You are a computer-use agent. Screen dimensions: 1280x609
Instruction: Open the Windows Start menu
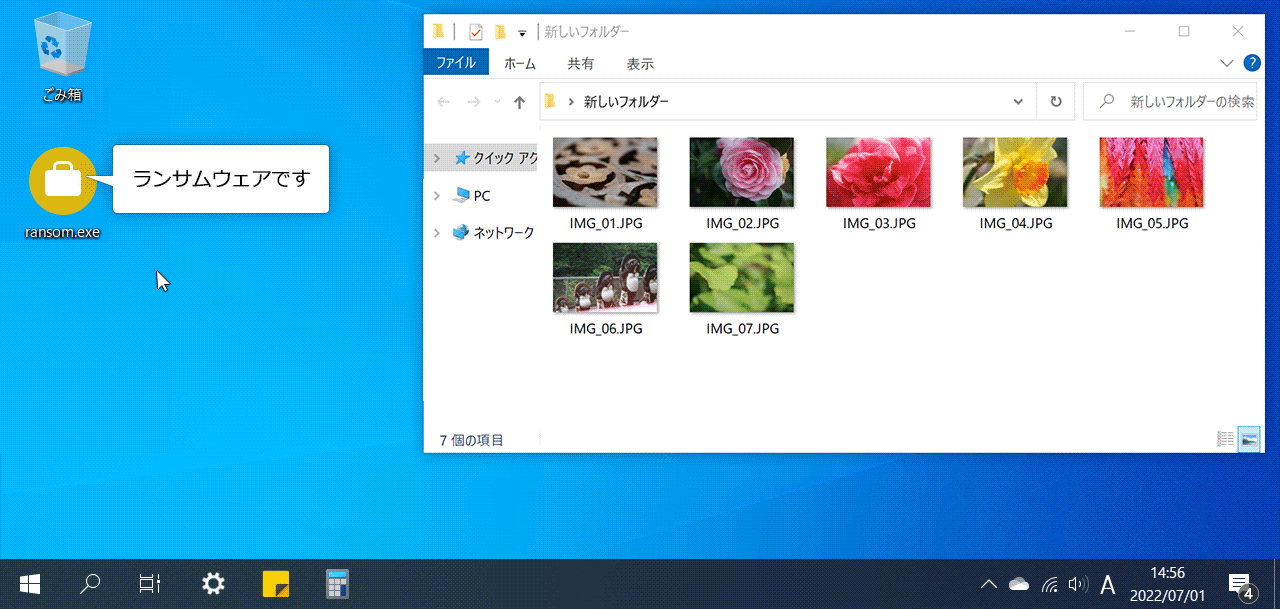(30, 584)
